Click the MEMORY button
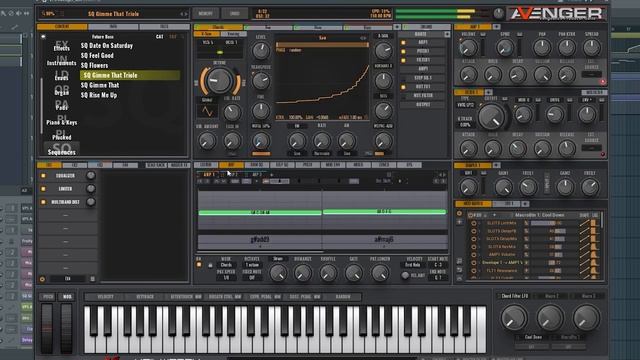640x360 pixels. [x=205, y=13]
